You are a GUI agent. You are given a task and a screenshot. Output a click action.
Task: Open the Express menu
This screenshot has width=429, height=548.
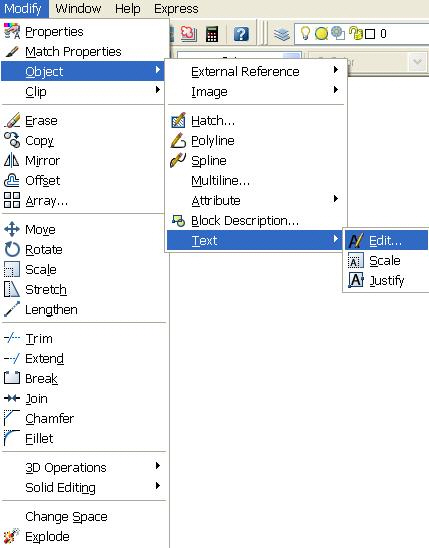pos(176,8)
